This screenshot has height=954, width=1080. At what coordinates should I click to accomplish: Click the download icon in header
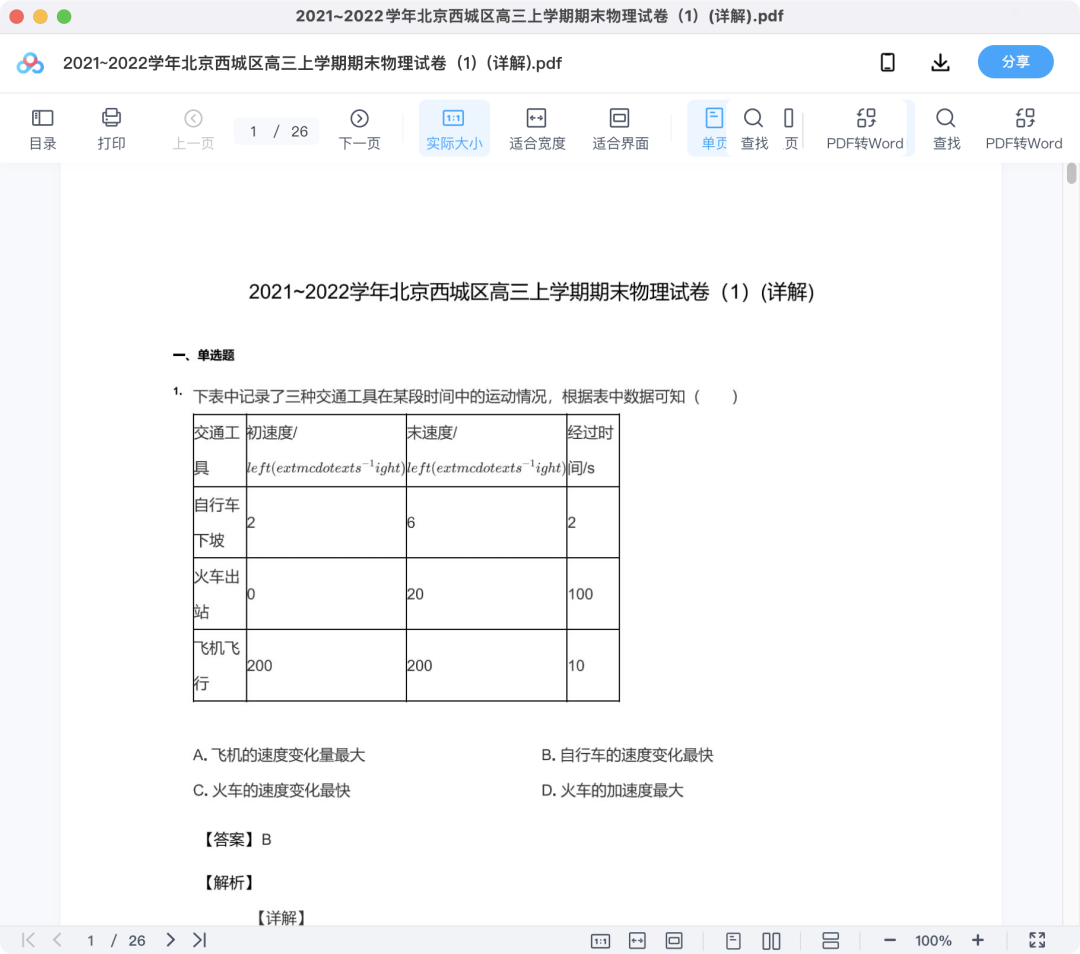940,63
